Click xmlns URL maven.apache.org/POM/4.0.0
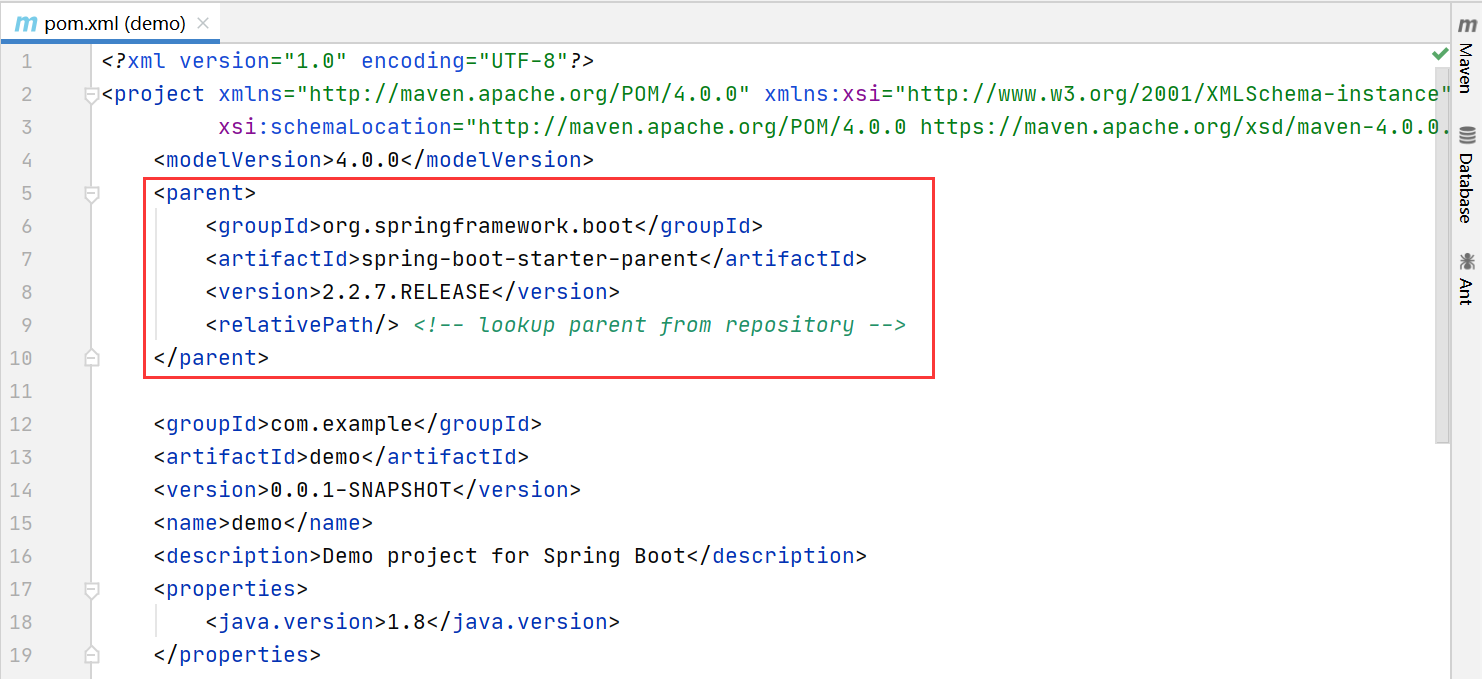 pyautogui.click(x=523, y=94)
